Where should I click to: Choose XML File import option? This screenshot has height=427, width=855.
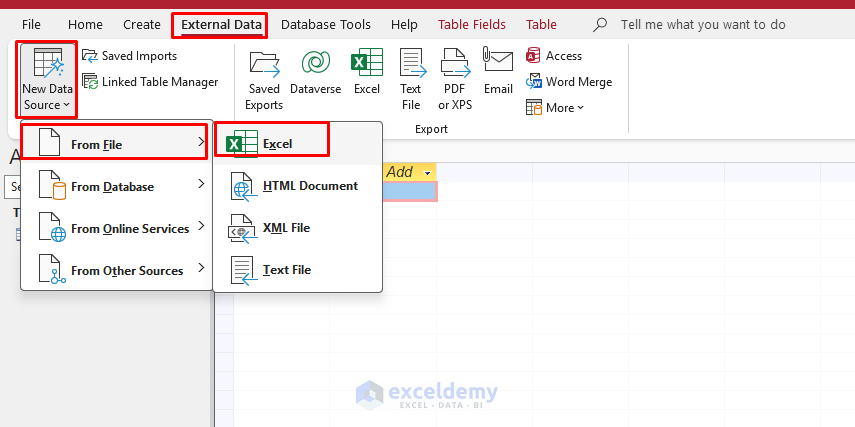tap(298, 228)
